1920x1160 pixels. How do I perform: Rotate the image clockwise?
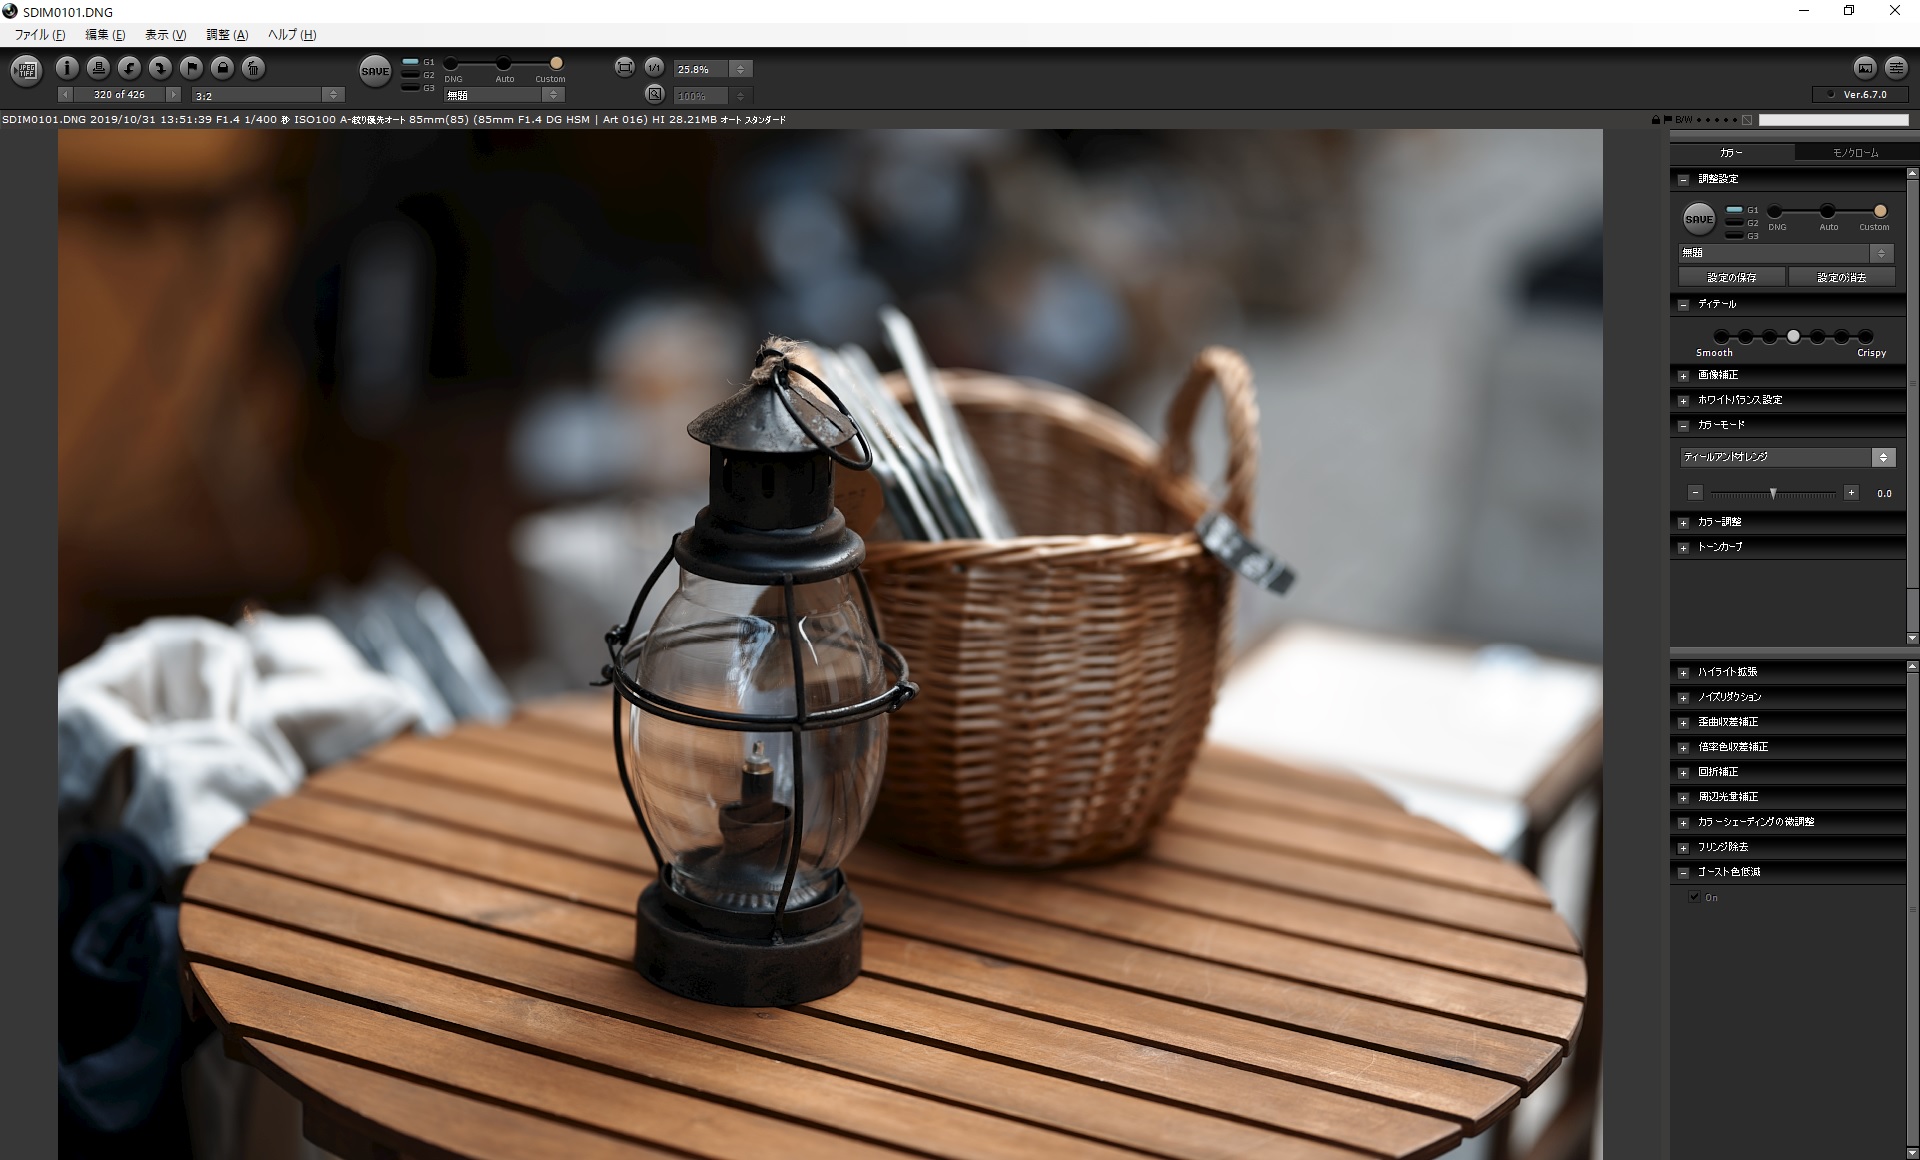tap(158, 67)
